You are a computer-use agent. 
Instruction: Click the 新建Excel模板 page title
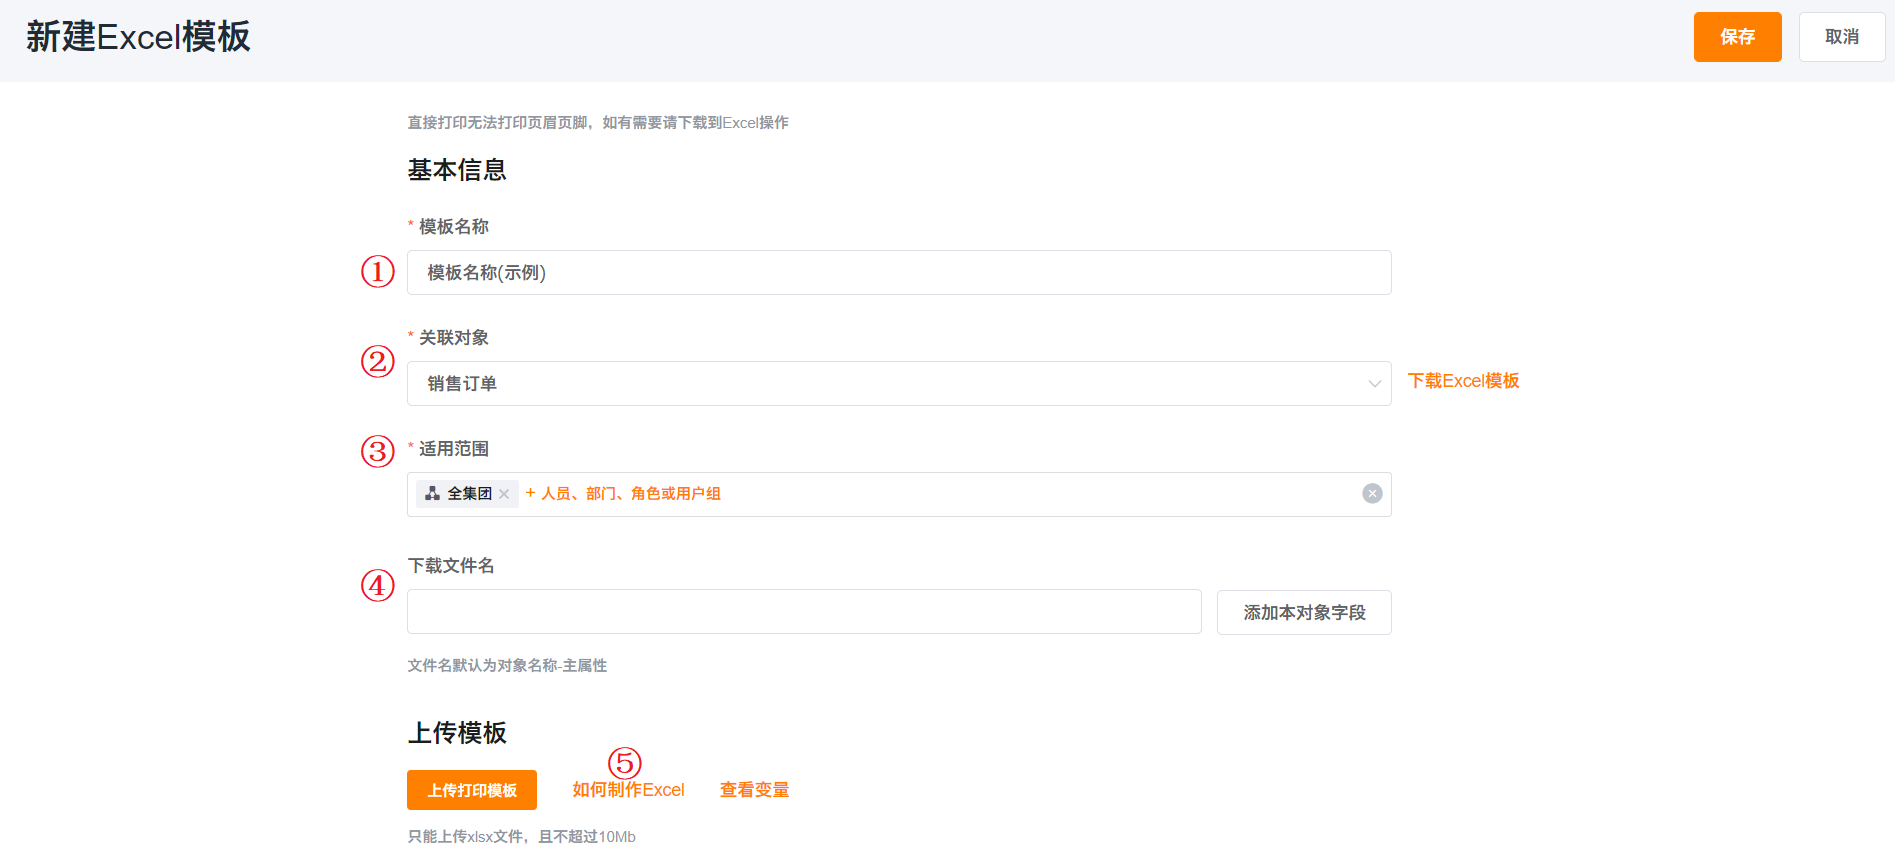click(x=138, y=37)
